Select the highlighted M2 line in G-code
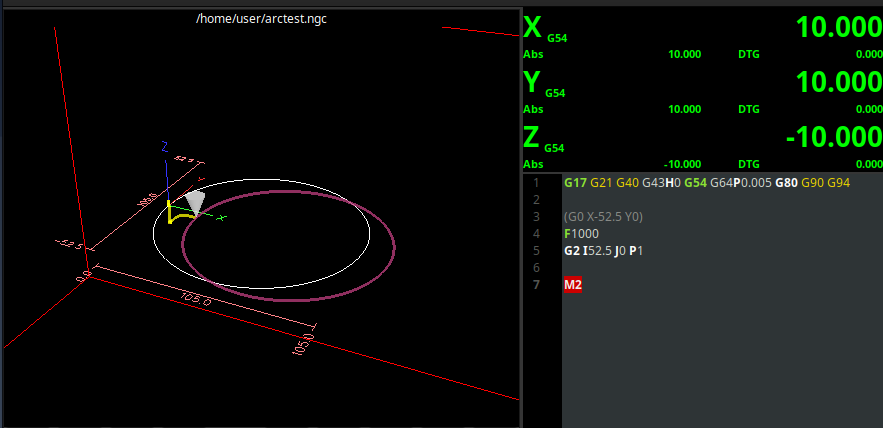 pos(573,285)
